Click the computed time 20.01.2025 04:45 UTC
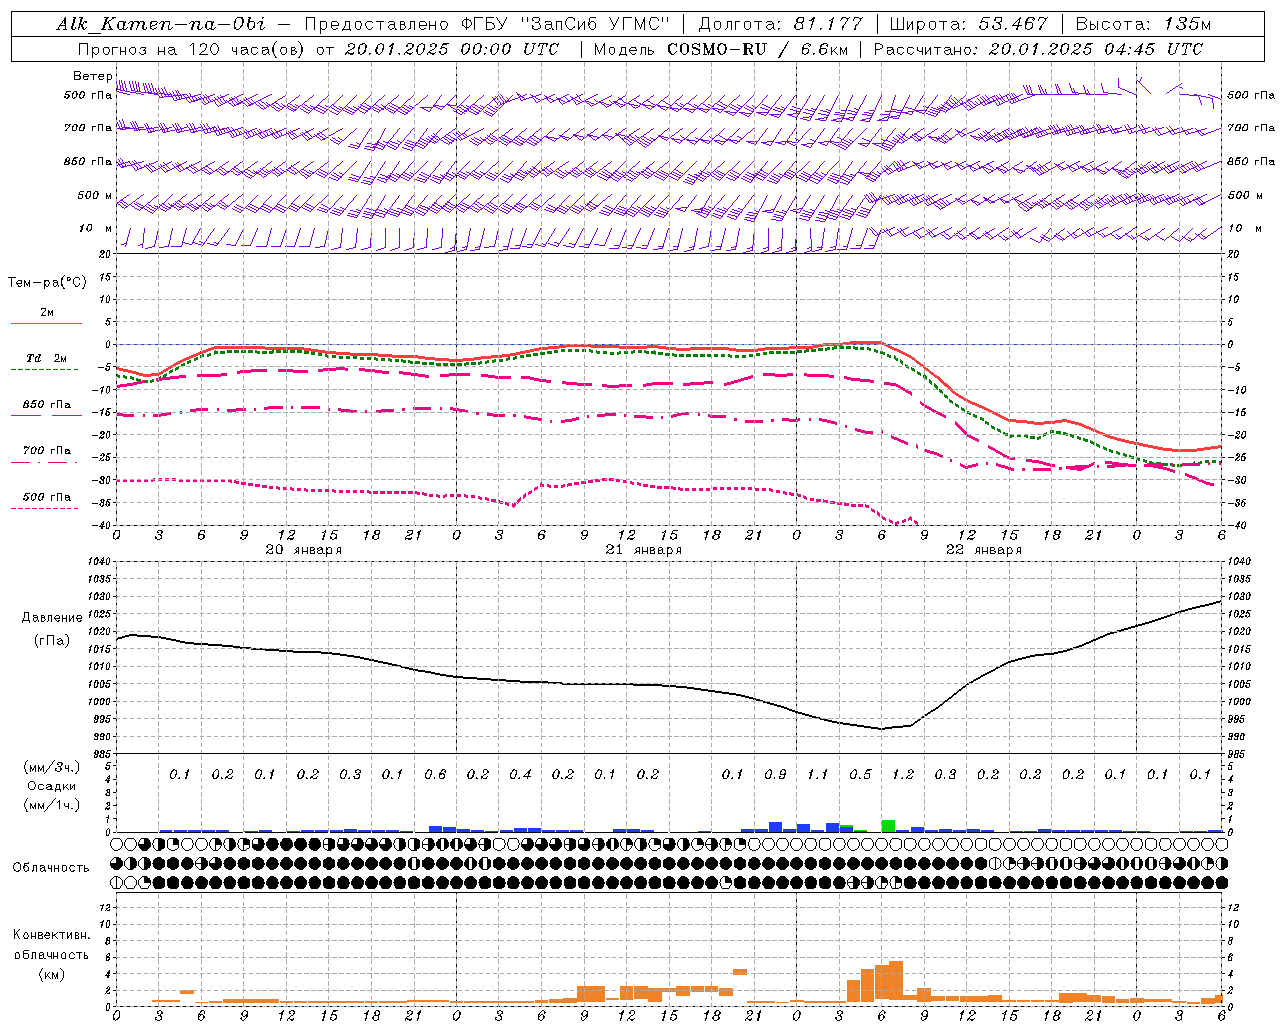 (x=1096, y=49)
